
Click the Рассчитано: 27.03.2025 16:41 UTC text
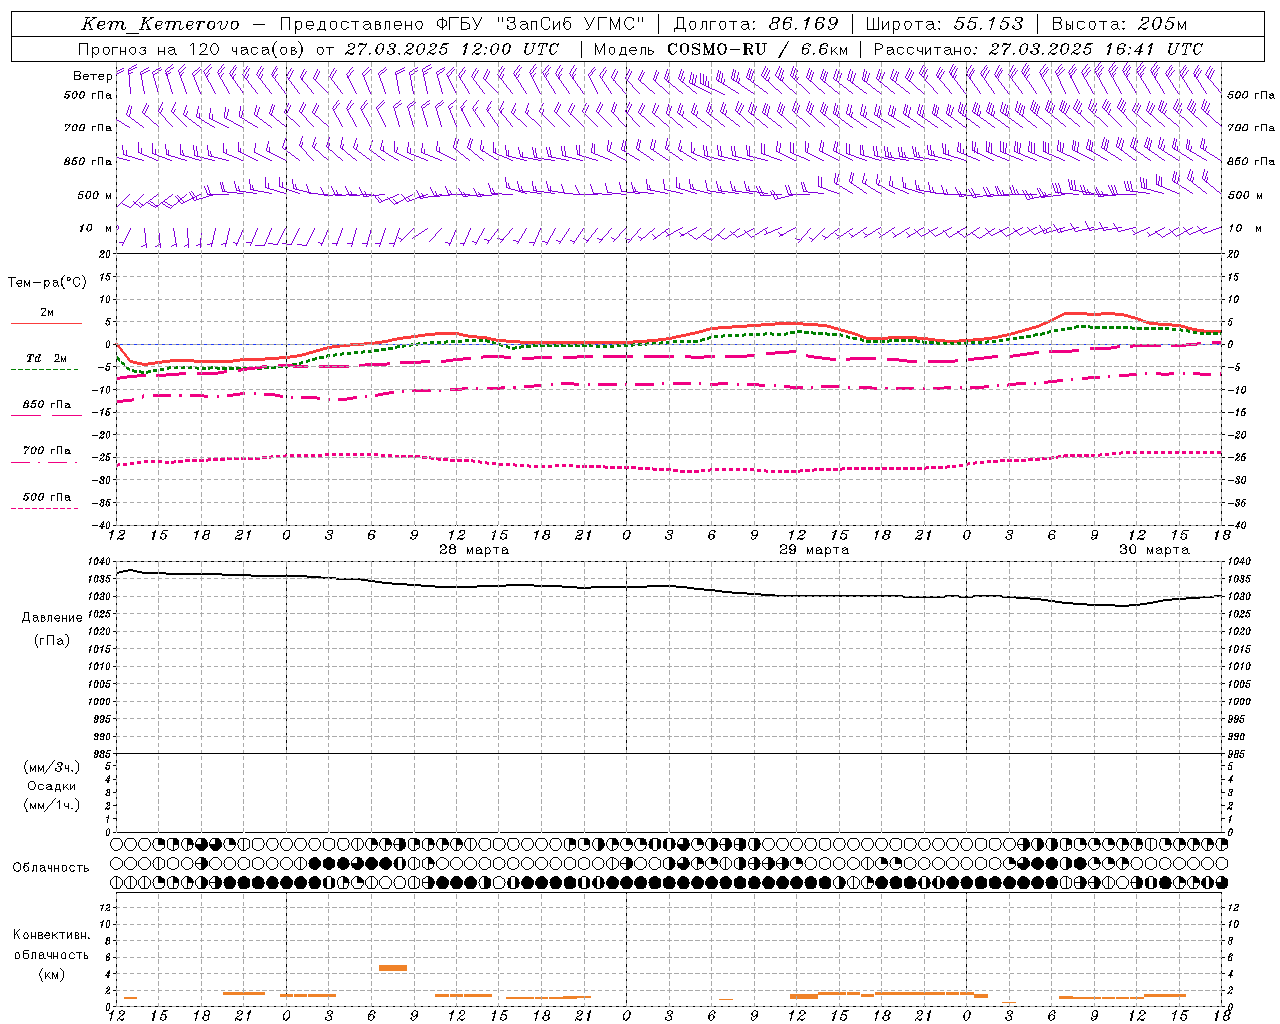(x=1038, y=49)
